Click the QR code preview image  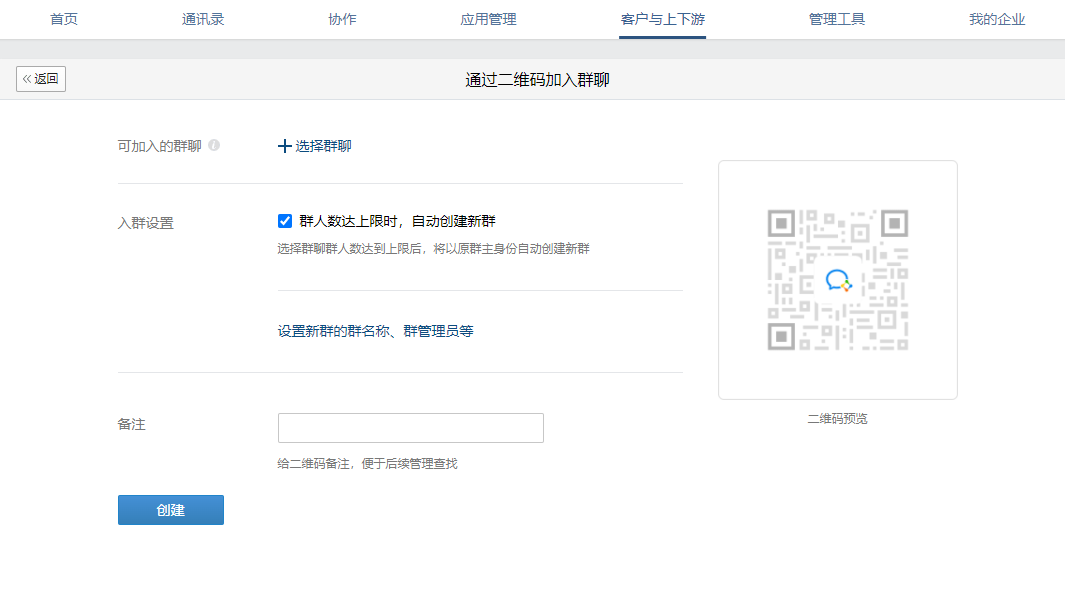[x=838, y=280]
